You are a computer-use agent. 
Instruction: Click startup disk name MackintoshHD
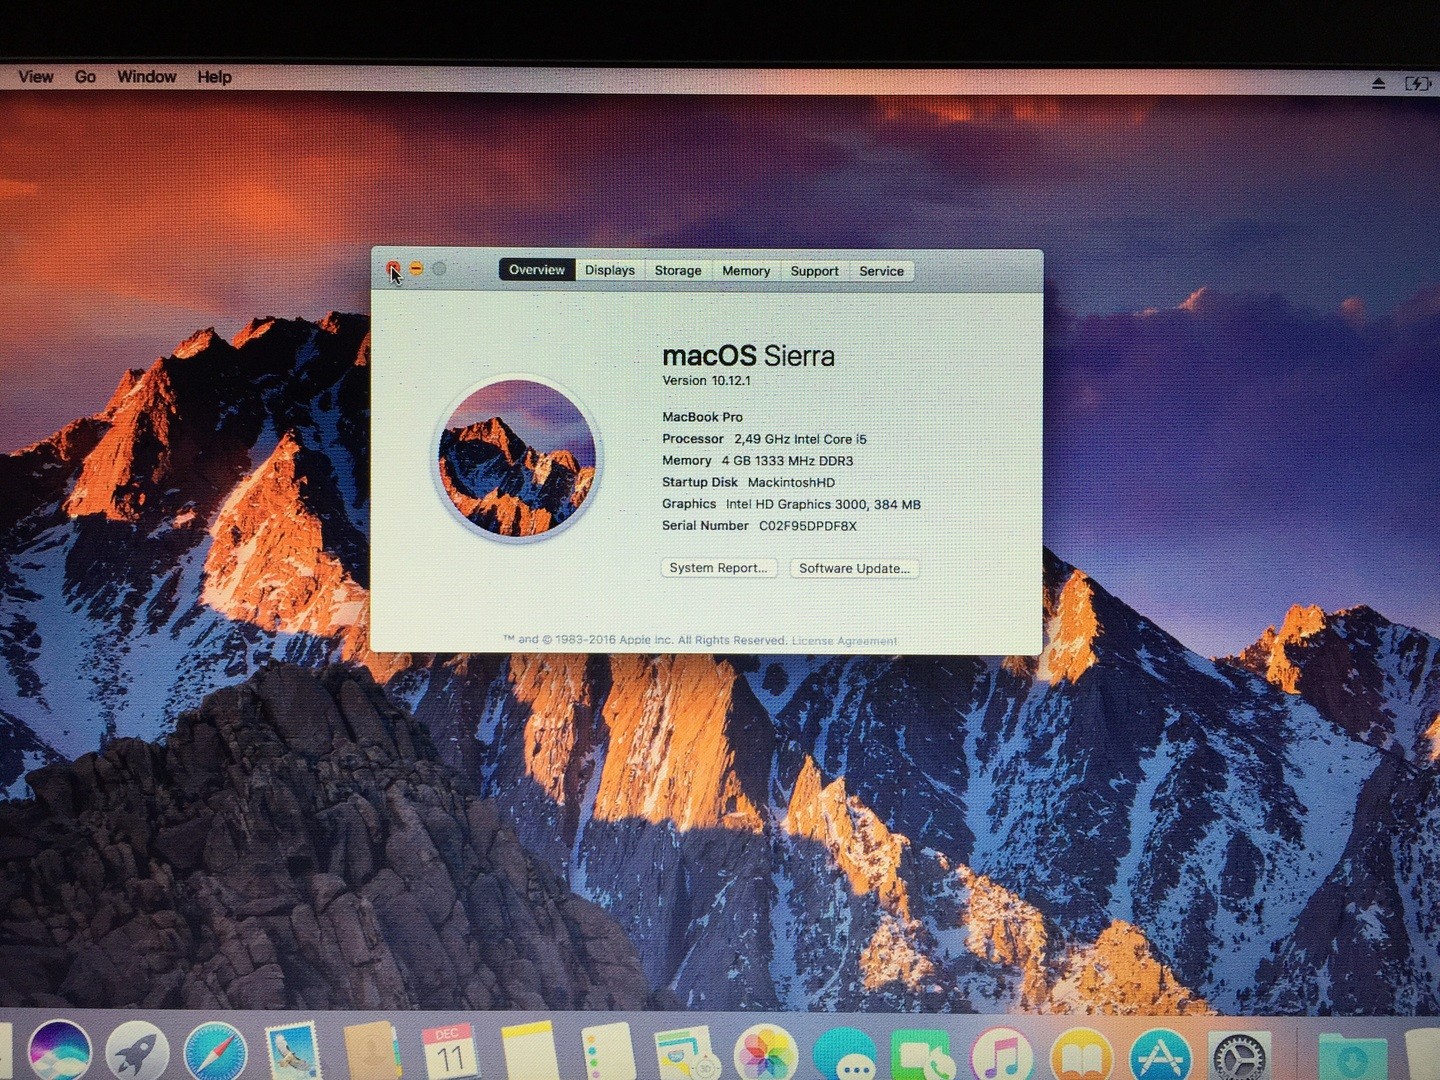coord(791,483)
